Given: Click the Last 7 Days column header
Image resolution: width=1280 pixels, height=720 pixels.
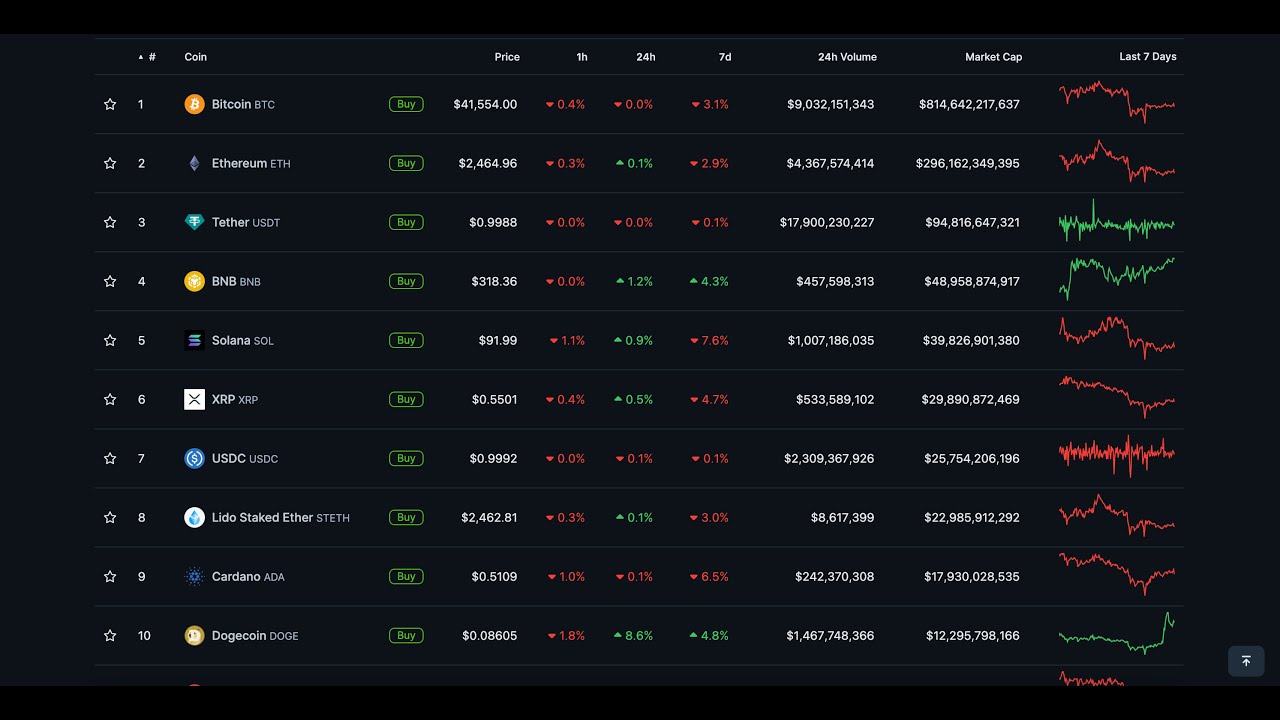Looking at the screenshot, I should (x=1148, y=57).
